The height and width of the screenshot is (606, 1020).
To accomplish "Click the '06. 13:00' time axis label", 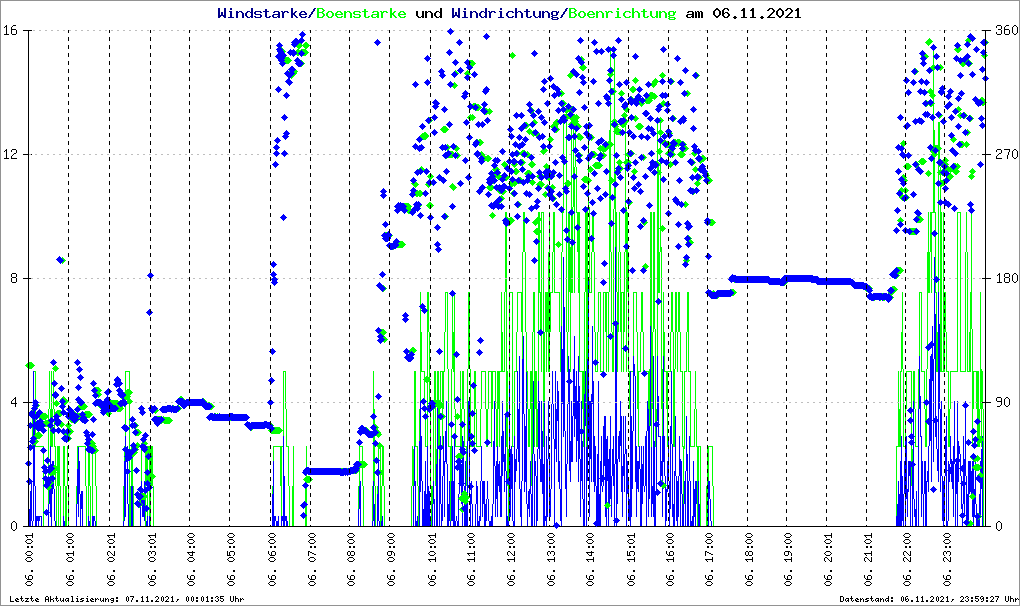I will (550, 559).
